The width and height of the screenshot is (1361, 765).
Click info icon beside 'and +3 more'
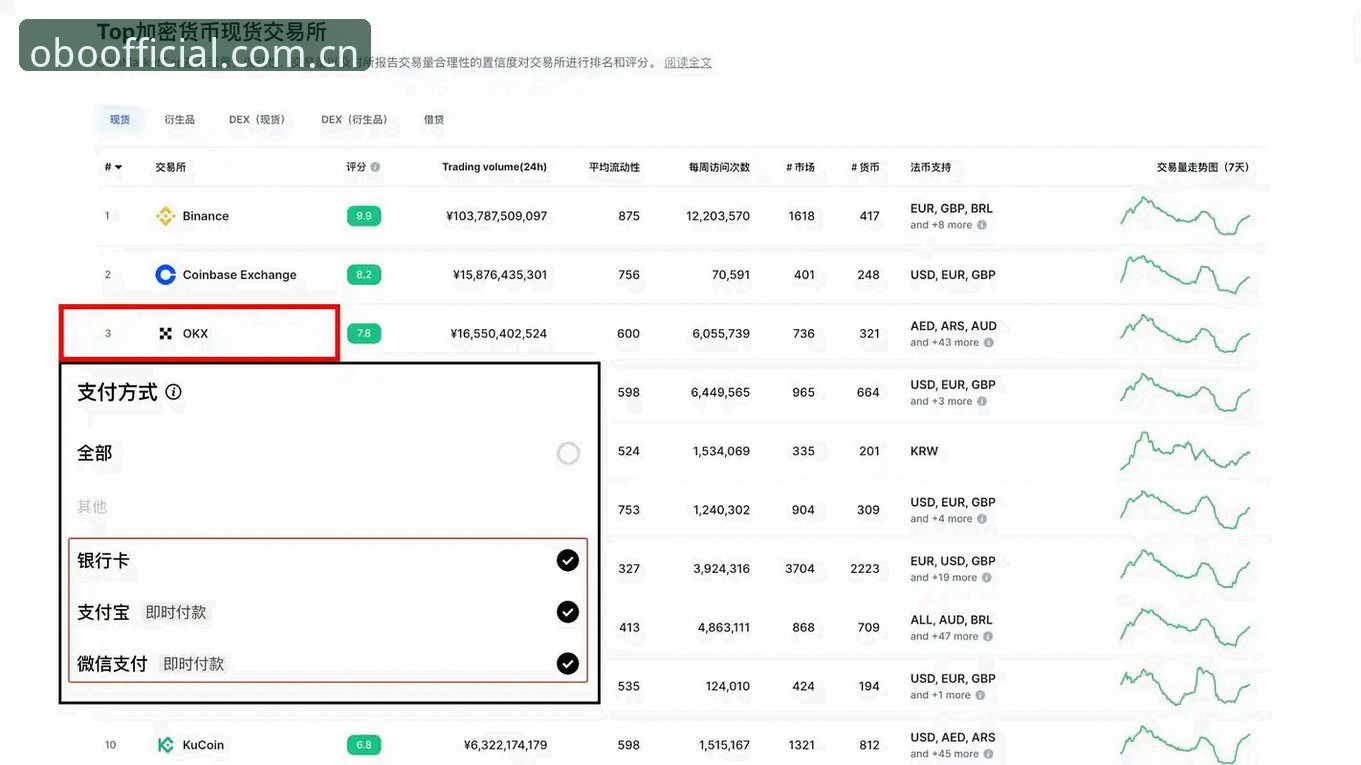pyautogui.click(x=982, y=402)
